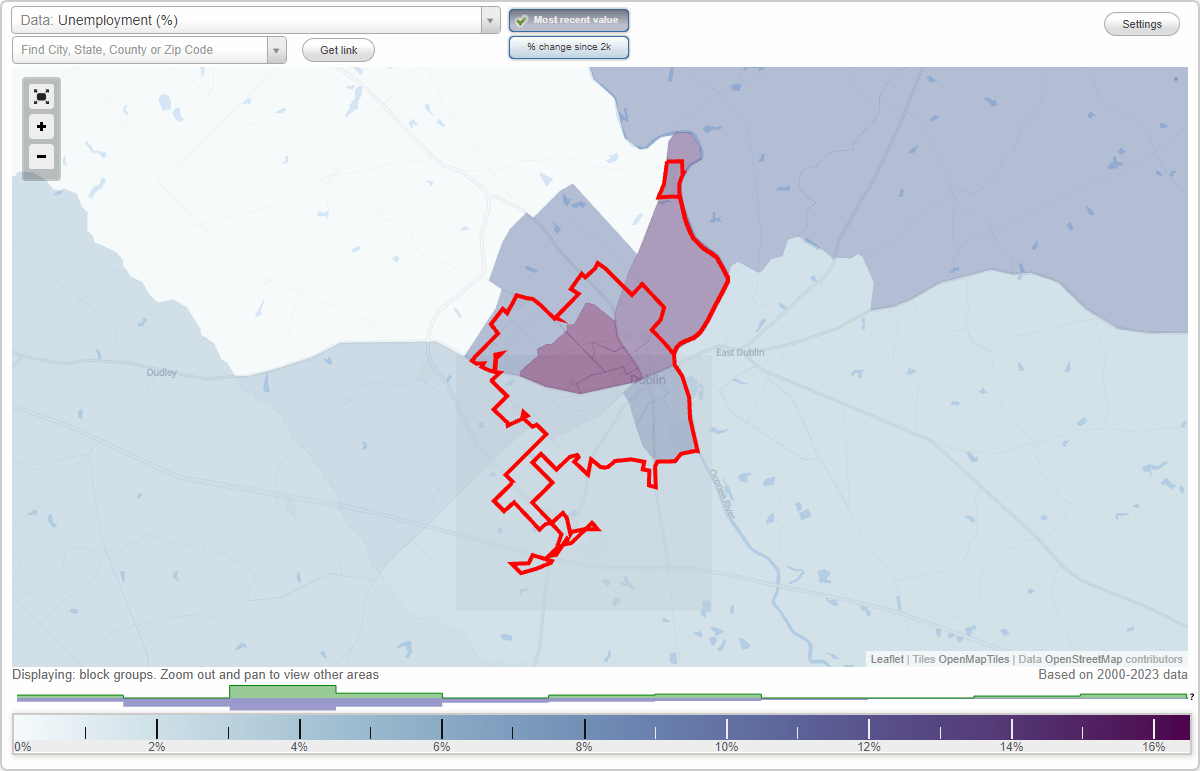The height and width of the screenshot is (771, 1200).
Task: Open the location search dropdown arrow
Action: pyautogui.click(x=277, y=49)
